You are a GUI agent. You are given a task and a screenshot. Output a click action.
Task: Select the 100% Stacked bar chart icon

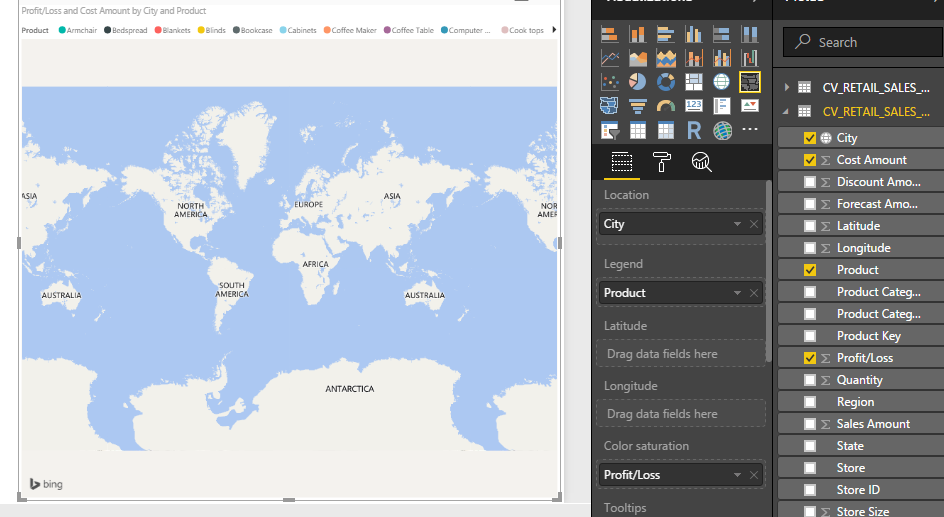point(721,35)
